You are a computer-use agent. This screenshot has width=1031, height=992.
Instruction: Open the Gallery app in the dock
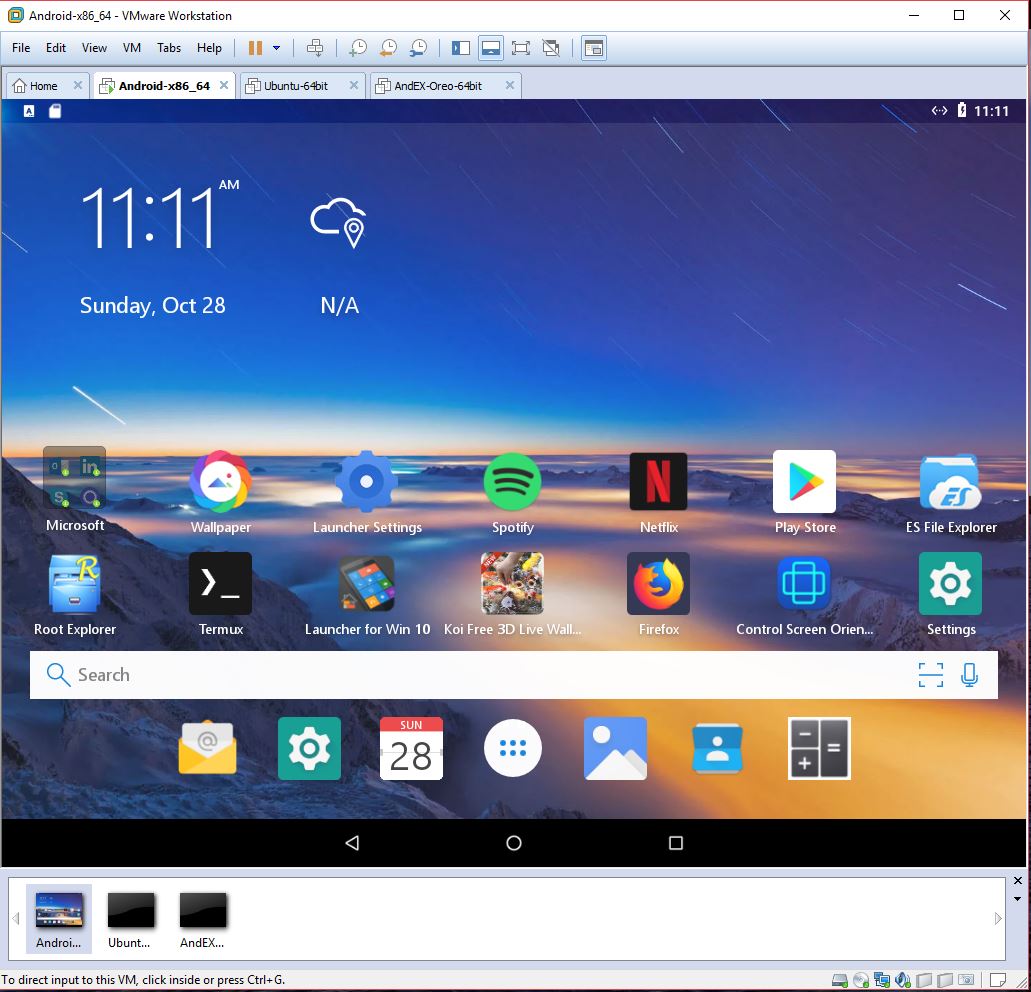615,748
